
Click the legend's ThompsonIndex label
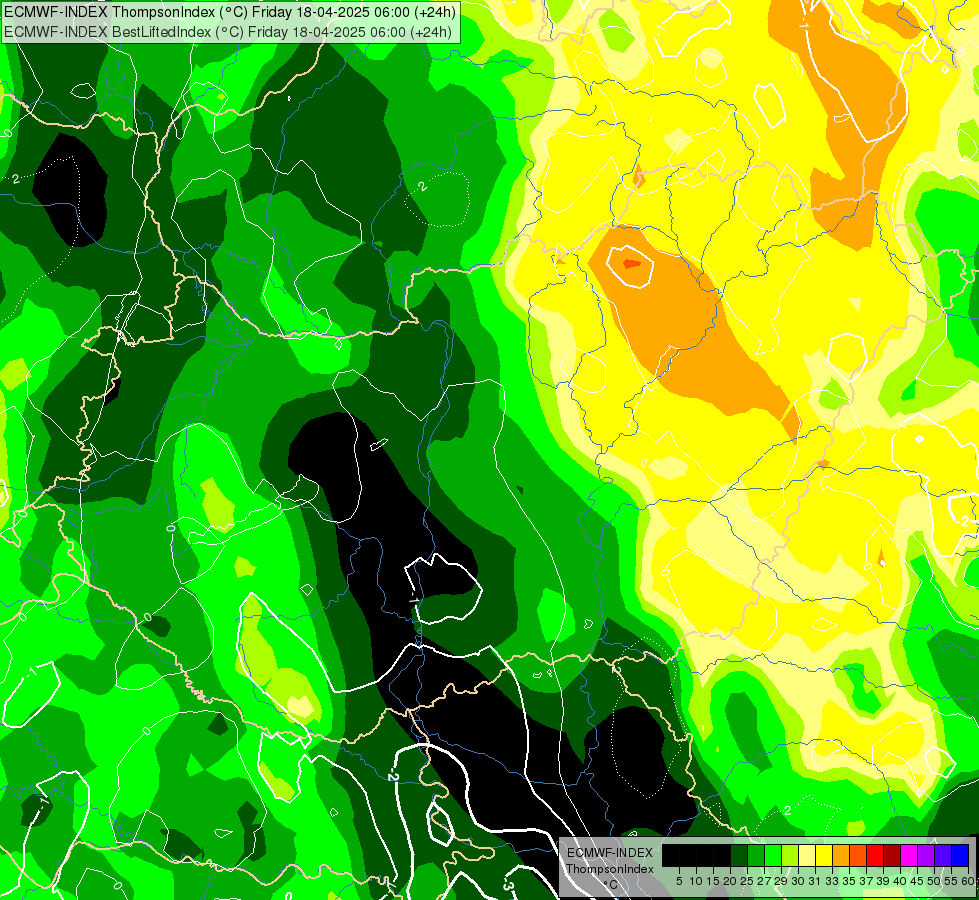click(x=610, y=869)
